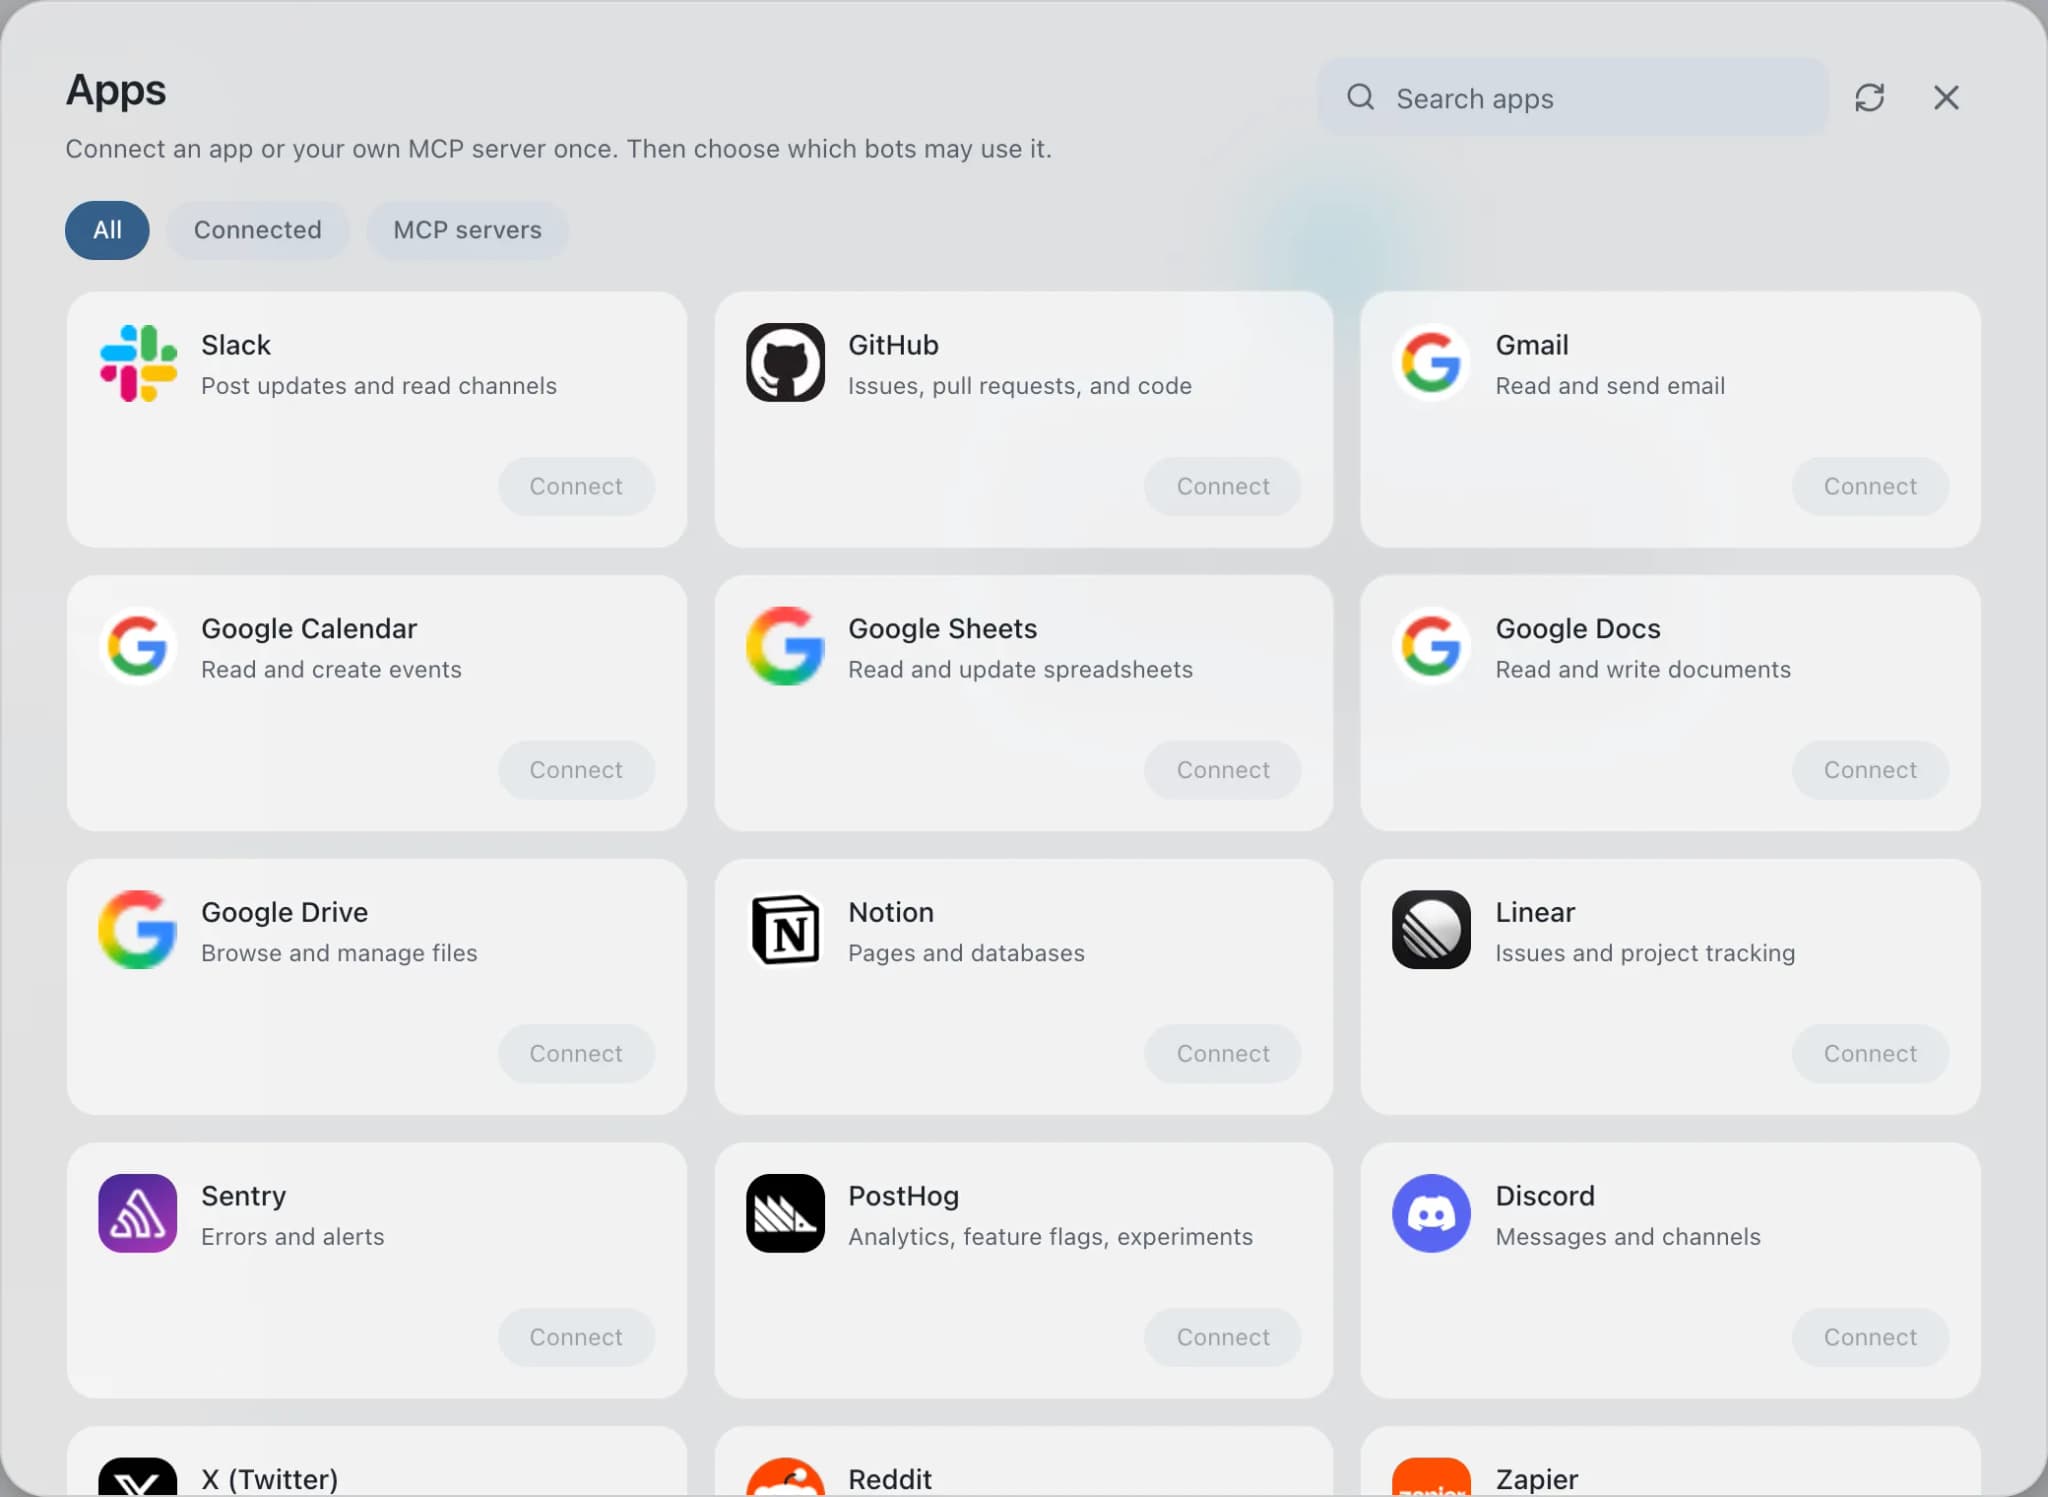The width and height of the screenshot is (2048, 1497).
Task: Click the magnifier icon in search box
Action: click(x=1360, y=97)
